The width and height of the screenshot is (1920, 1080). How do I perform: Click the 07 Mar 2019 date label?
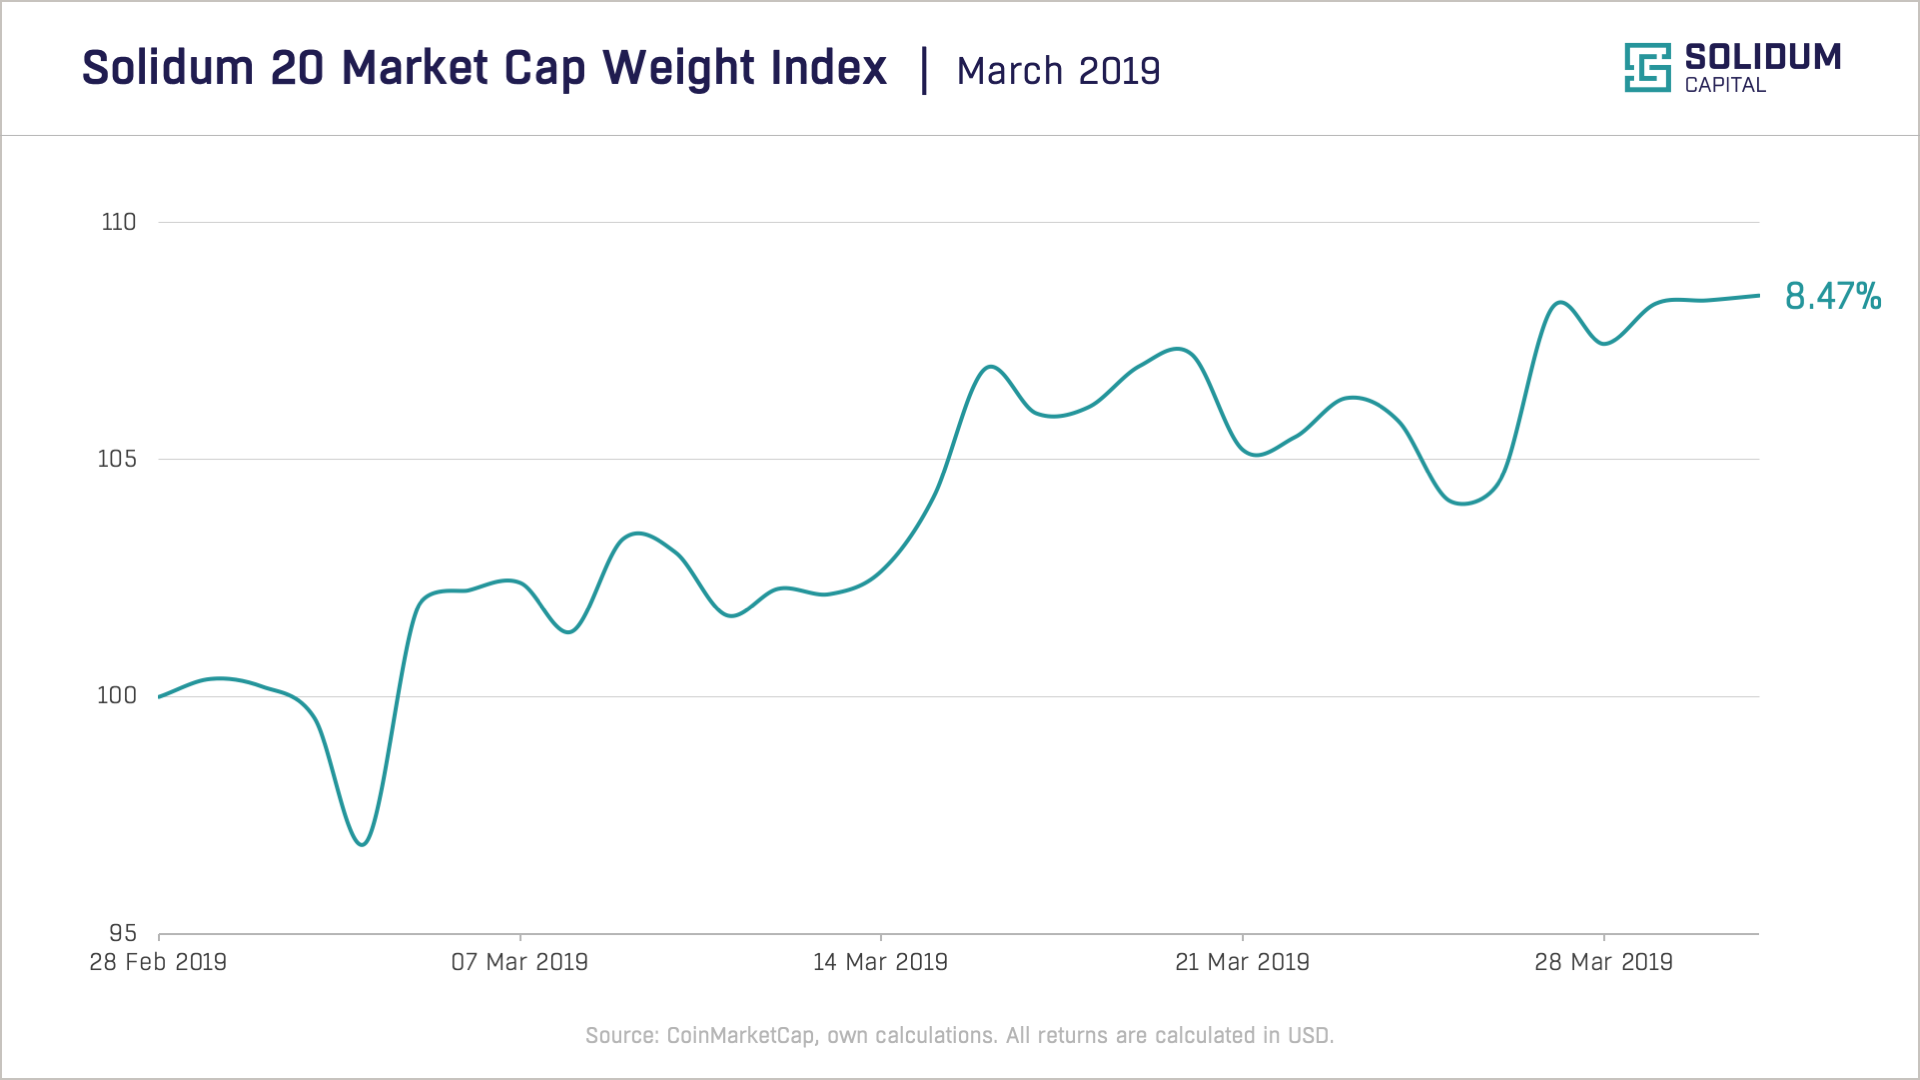point(519,962)
